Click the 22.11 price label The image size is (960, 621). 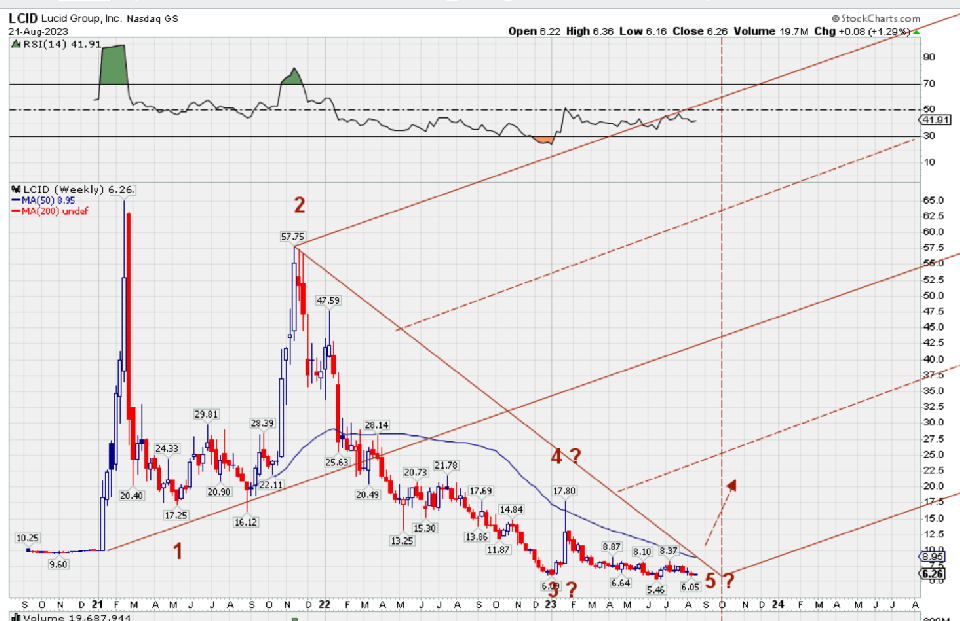pyautogui.click(x=271, y=484)
